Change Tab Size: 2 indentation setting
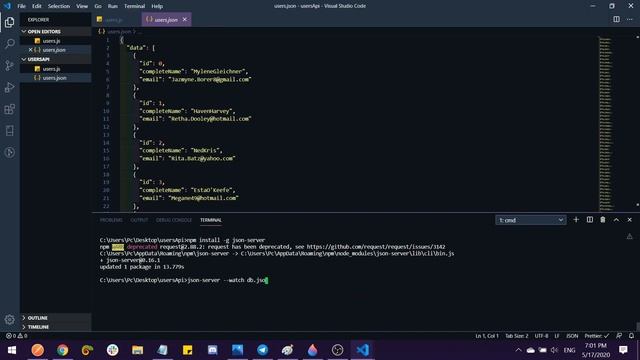The image size is (640, 360). (x=517, y=336)
